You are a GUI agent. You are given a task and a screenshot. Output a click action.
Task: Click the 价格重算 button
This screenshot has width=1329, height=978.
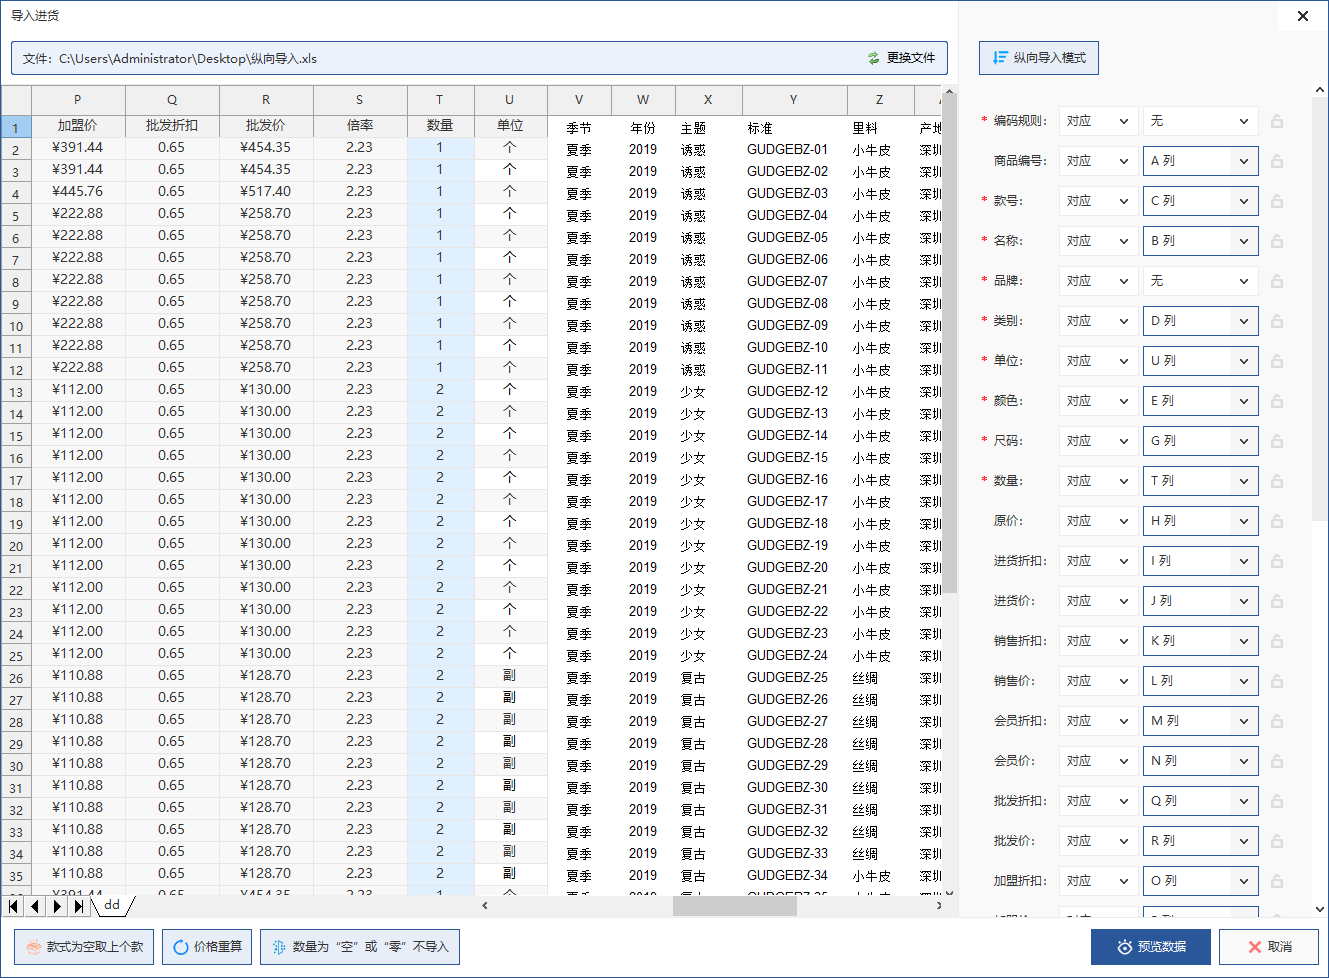[x=207, y=947]
